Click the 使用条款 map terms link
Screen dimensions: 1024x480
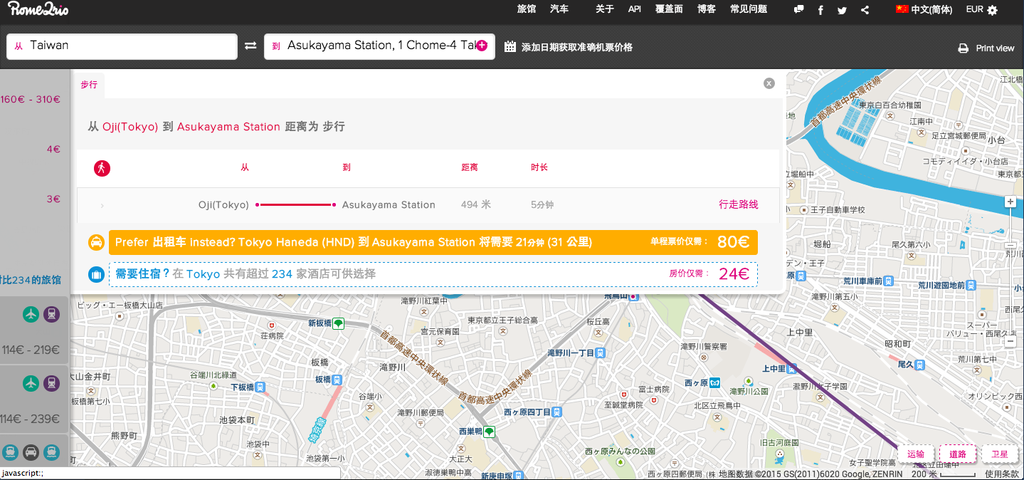point(1001,474)
